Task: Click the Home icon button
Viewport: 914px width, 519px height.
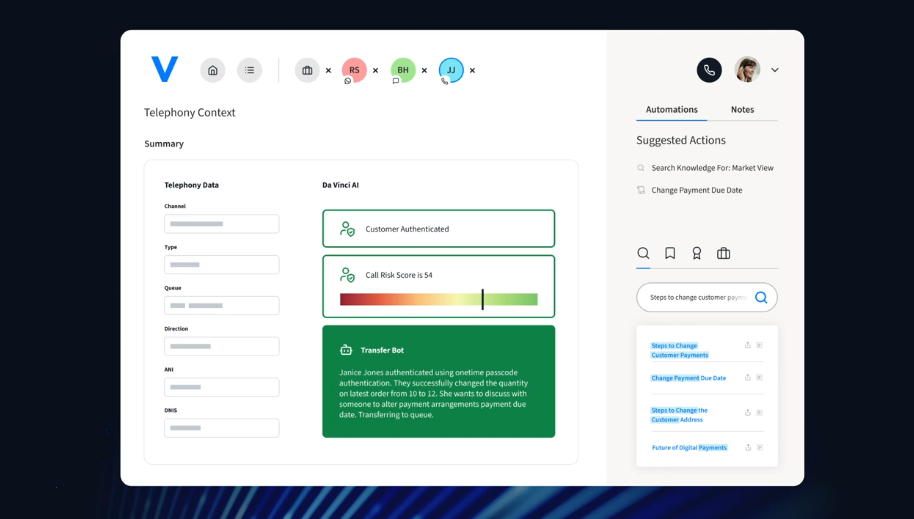Action: pyautogui.click(x=212, y=70)
